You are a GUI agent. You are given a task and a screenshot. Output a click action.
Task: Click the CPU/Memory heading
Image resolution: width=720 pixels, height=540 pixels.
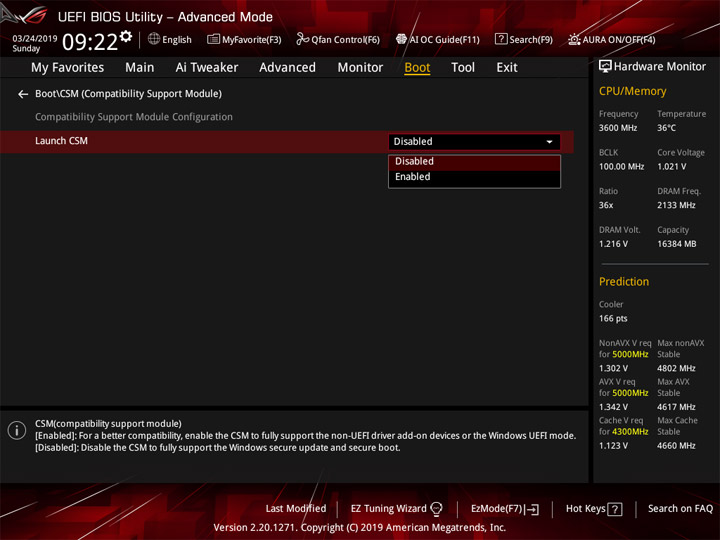coord(632,91)
